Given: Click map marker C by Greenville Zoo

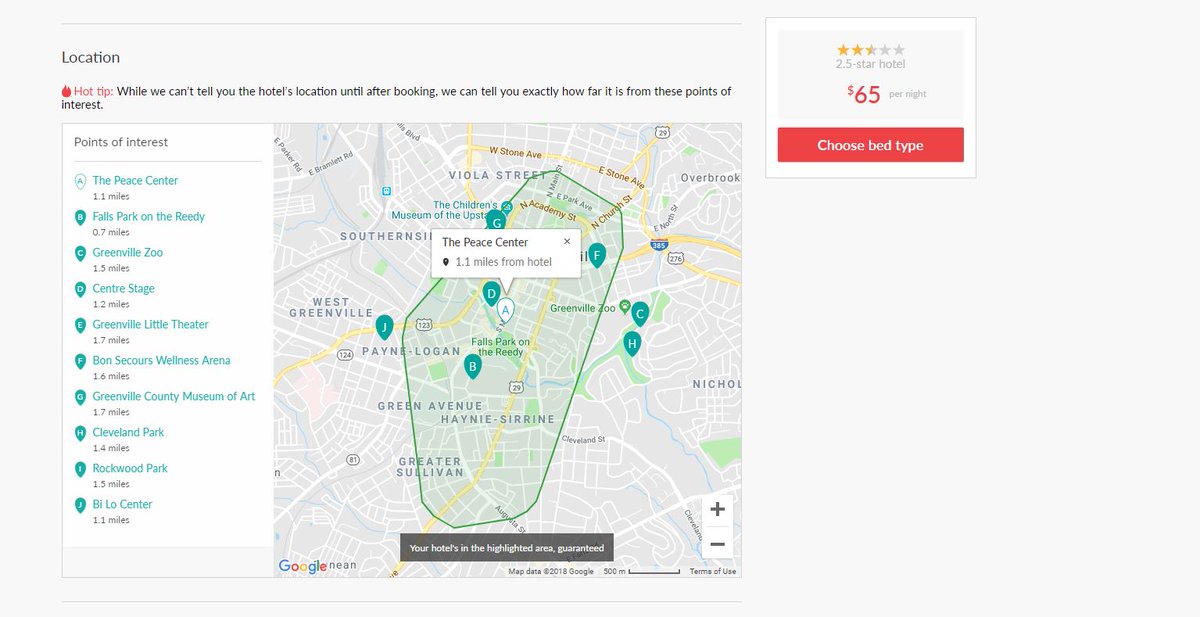Looking at the screenshot, I should coord(640,313).
